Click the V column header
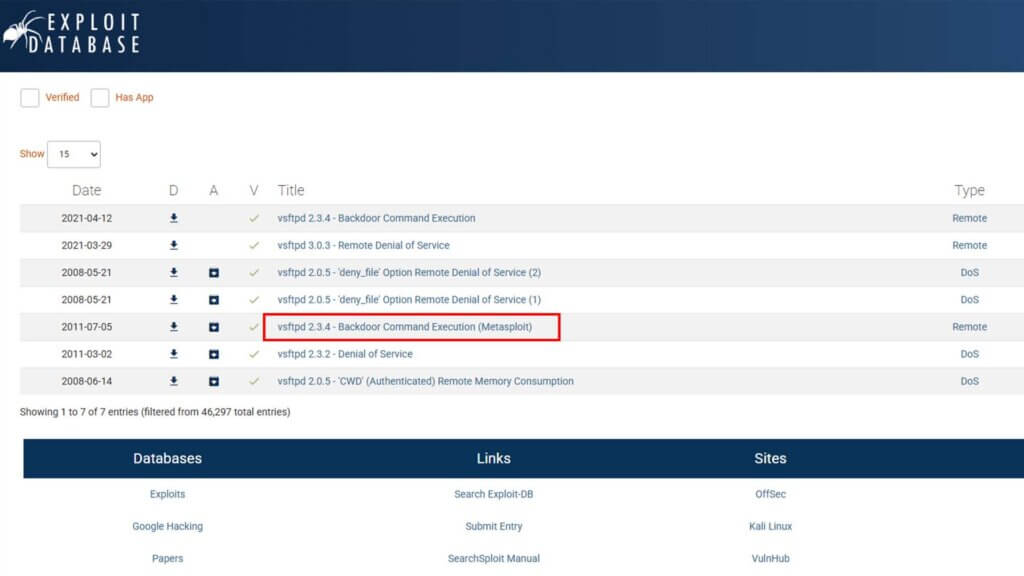This screenshot has height=576, width=1024. 254,190
